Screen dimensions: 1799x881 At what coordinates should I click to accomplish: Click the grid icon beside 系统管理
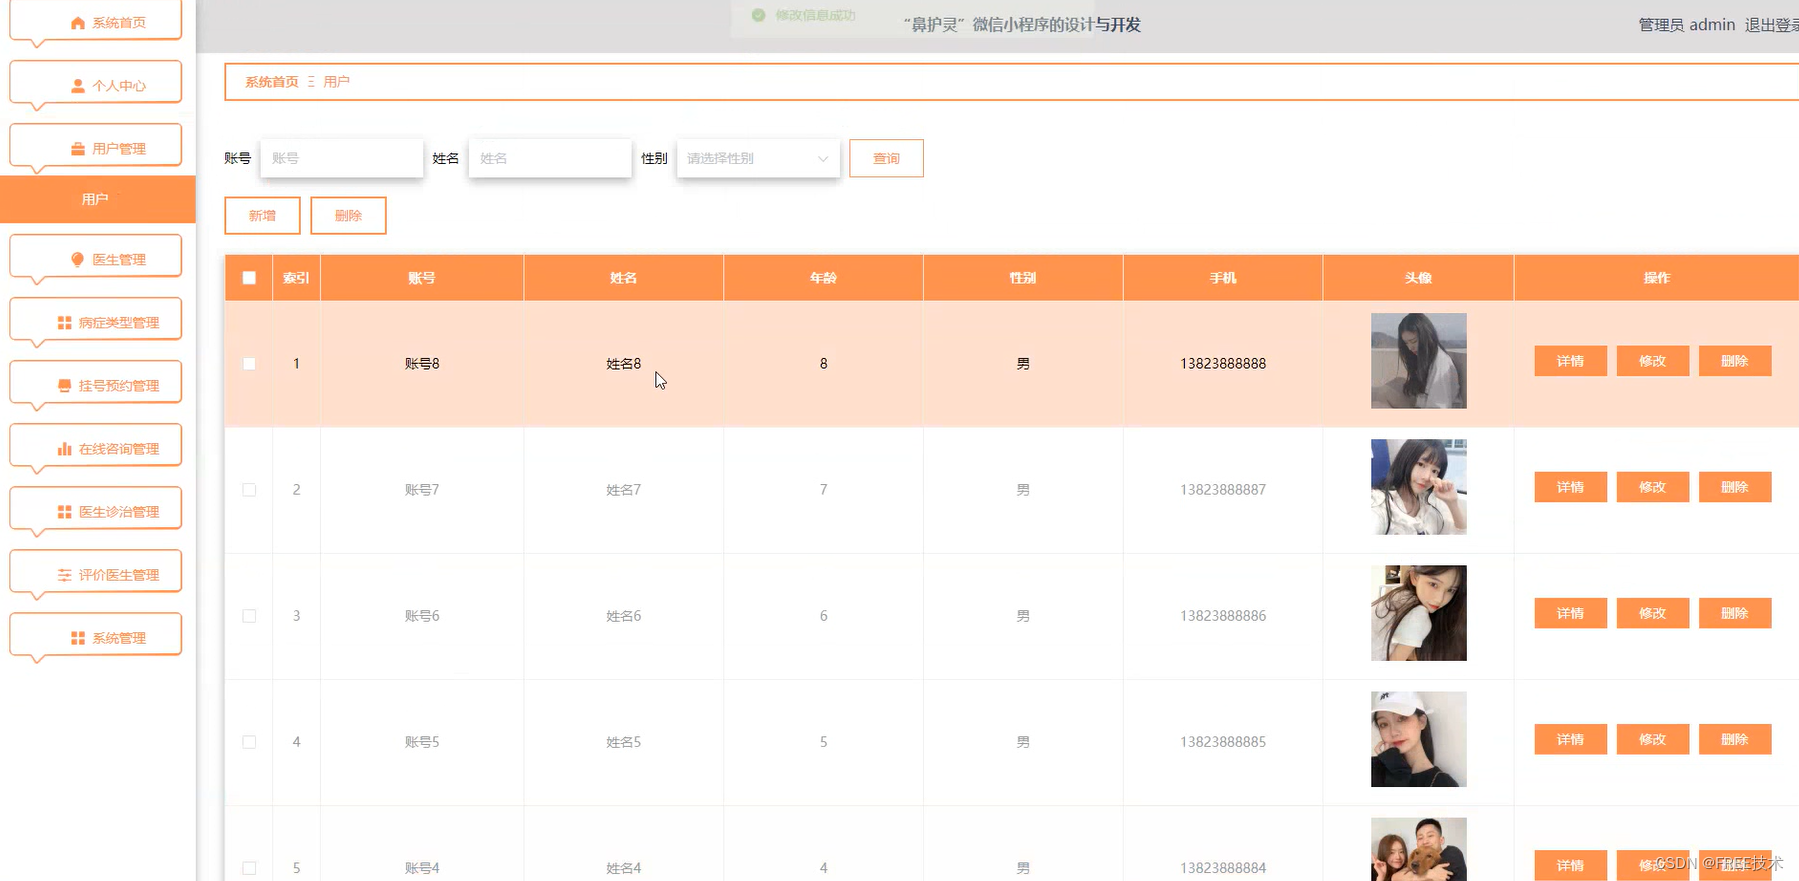click(x=78, y=638)
